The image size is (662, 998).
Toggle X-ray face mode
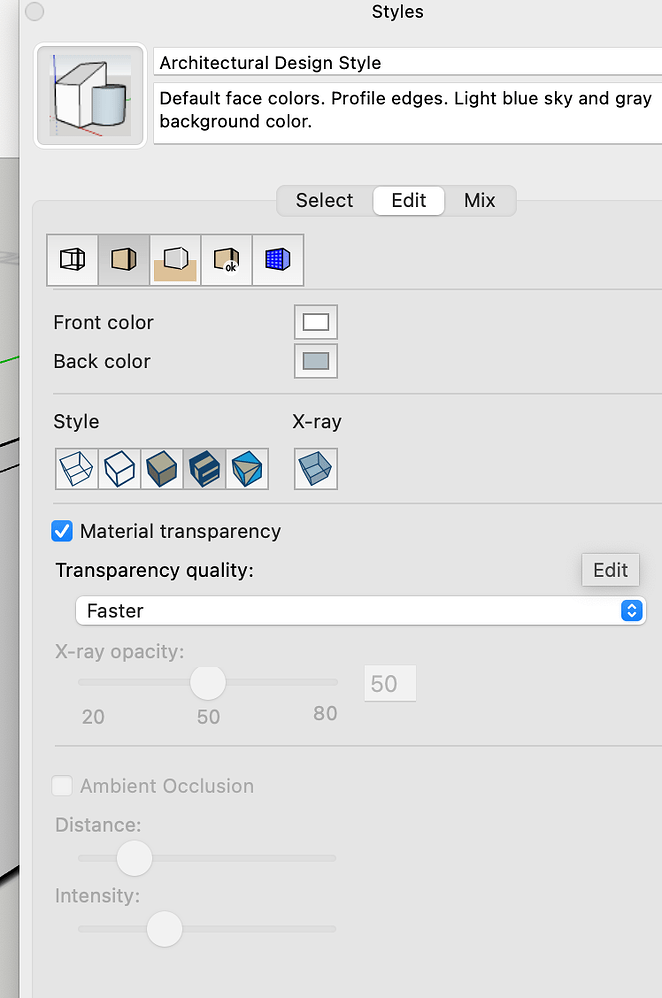[x=316, y=468]
